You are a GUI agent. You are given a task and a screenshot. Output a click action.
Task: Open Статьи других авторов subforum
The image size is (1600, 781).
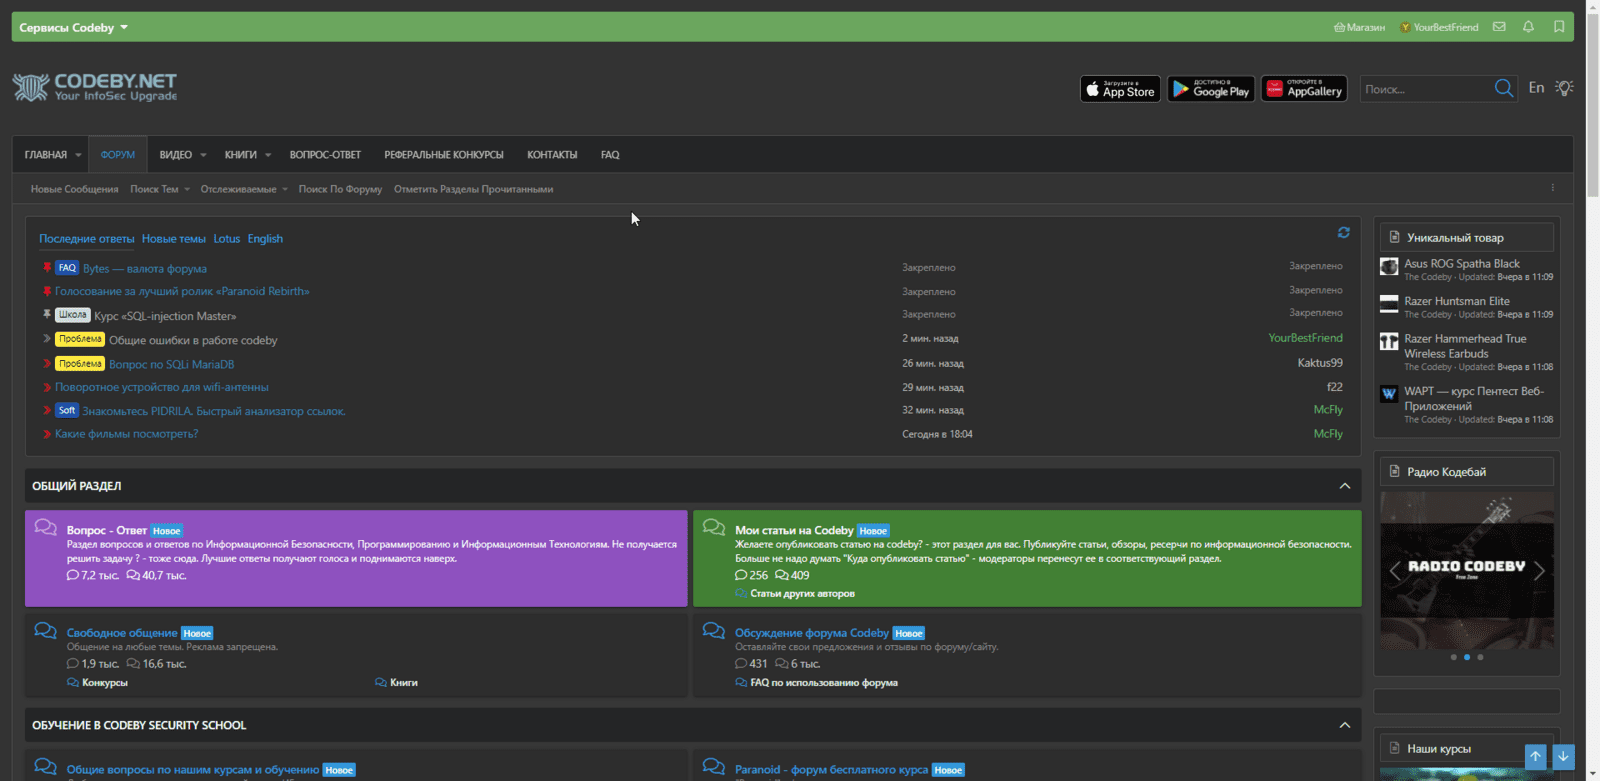802,594
